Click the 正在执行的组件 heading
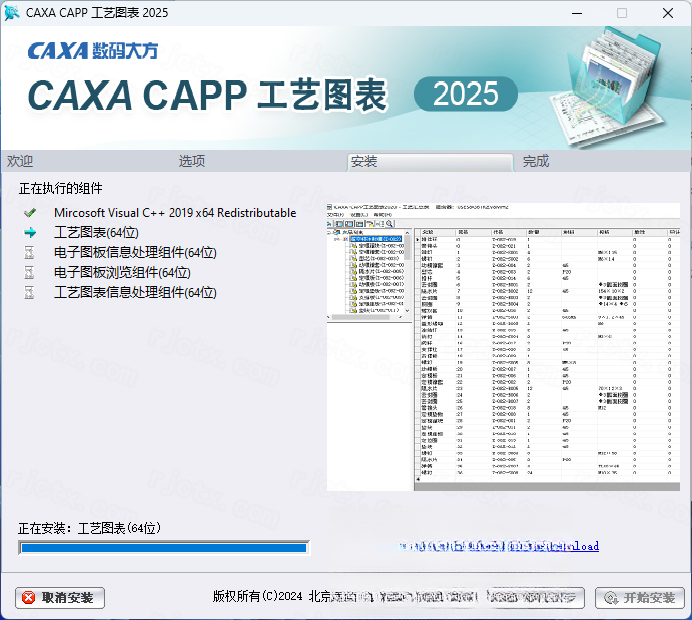692x620 pixels. pos(60,188)
